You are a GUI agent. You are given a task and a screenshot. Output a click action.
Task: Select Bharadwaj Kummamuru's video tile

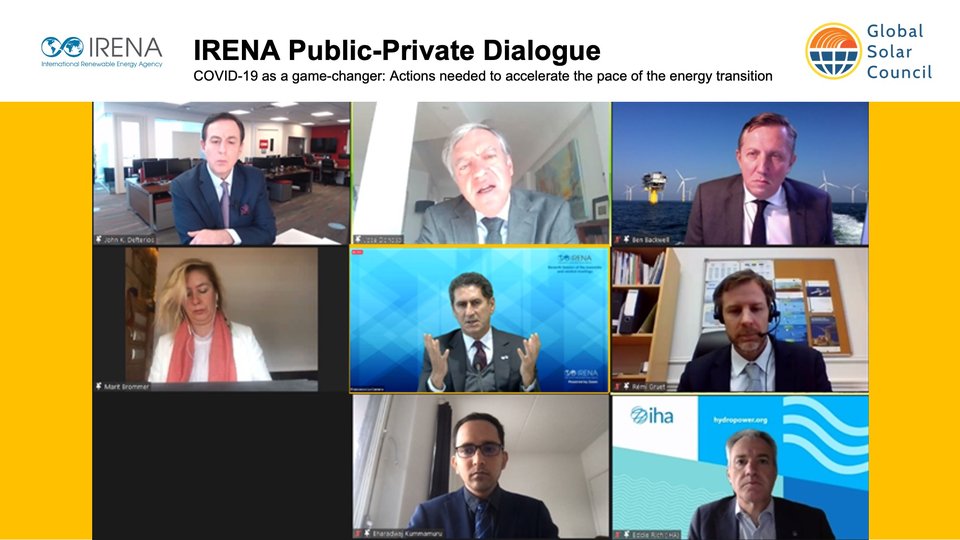coord(481,467)
